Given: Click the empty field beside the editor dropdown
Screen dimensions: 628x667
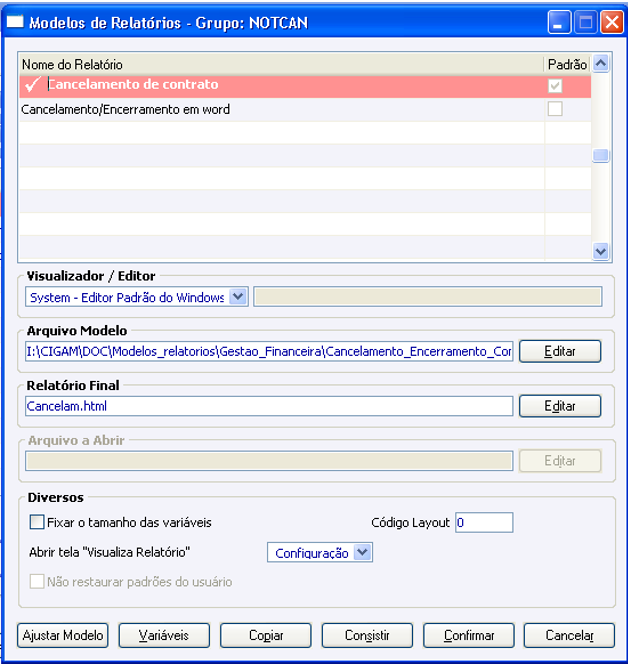Looking at the screenshot, I should (x=428, y=296).
